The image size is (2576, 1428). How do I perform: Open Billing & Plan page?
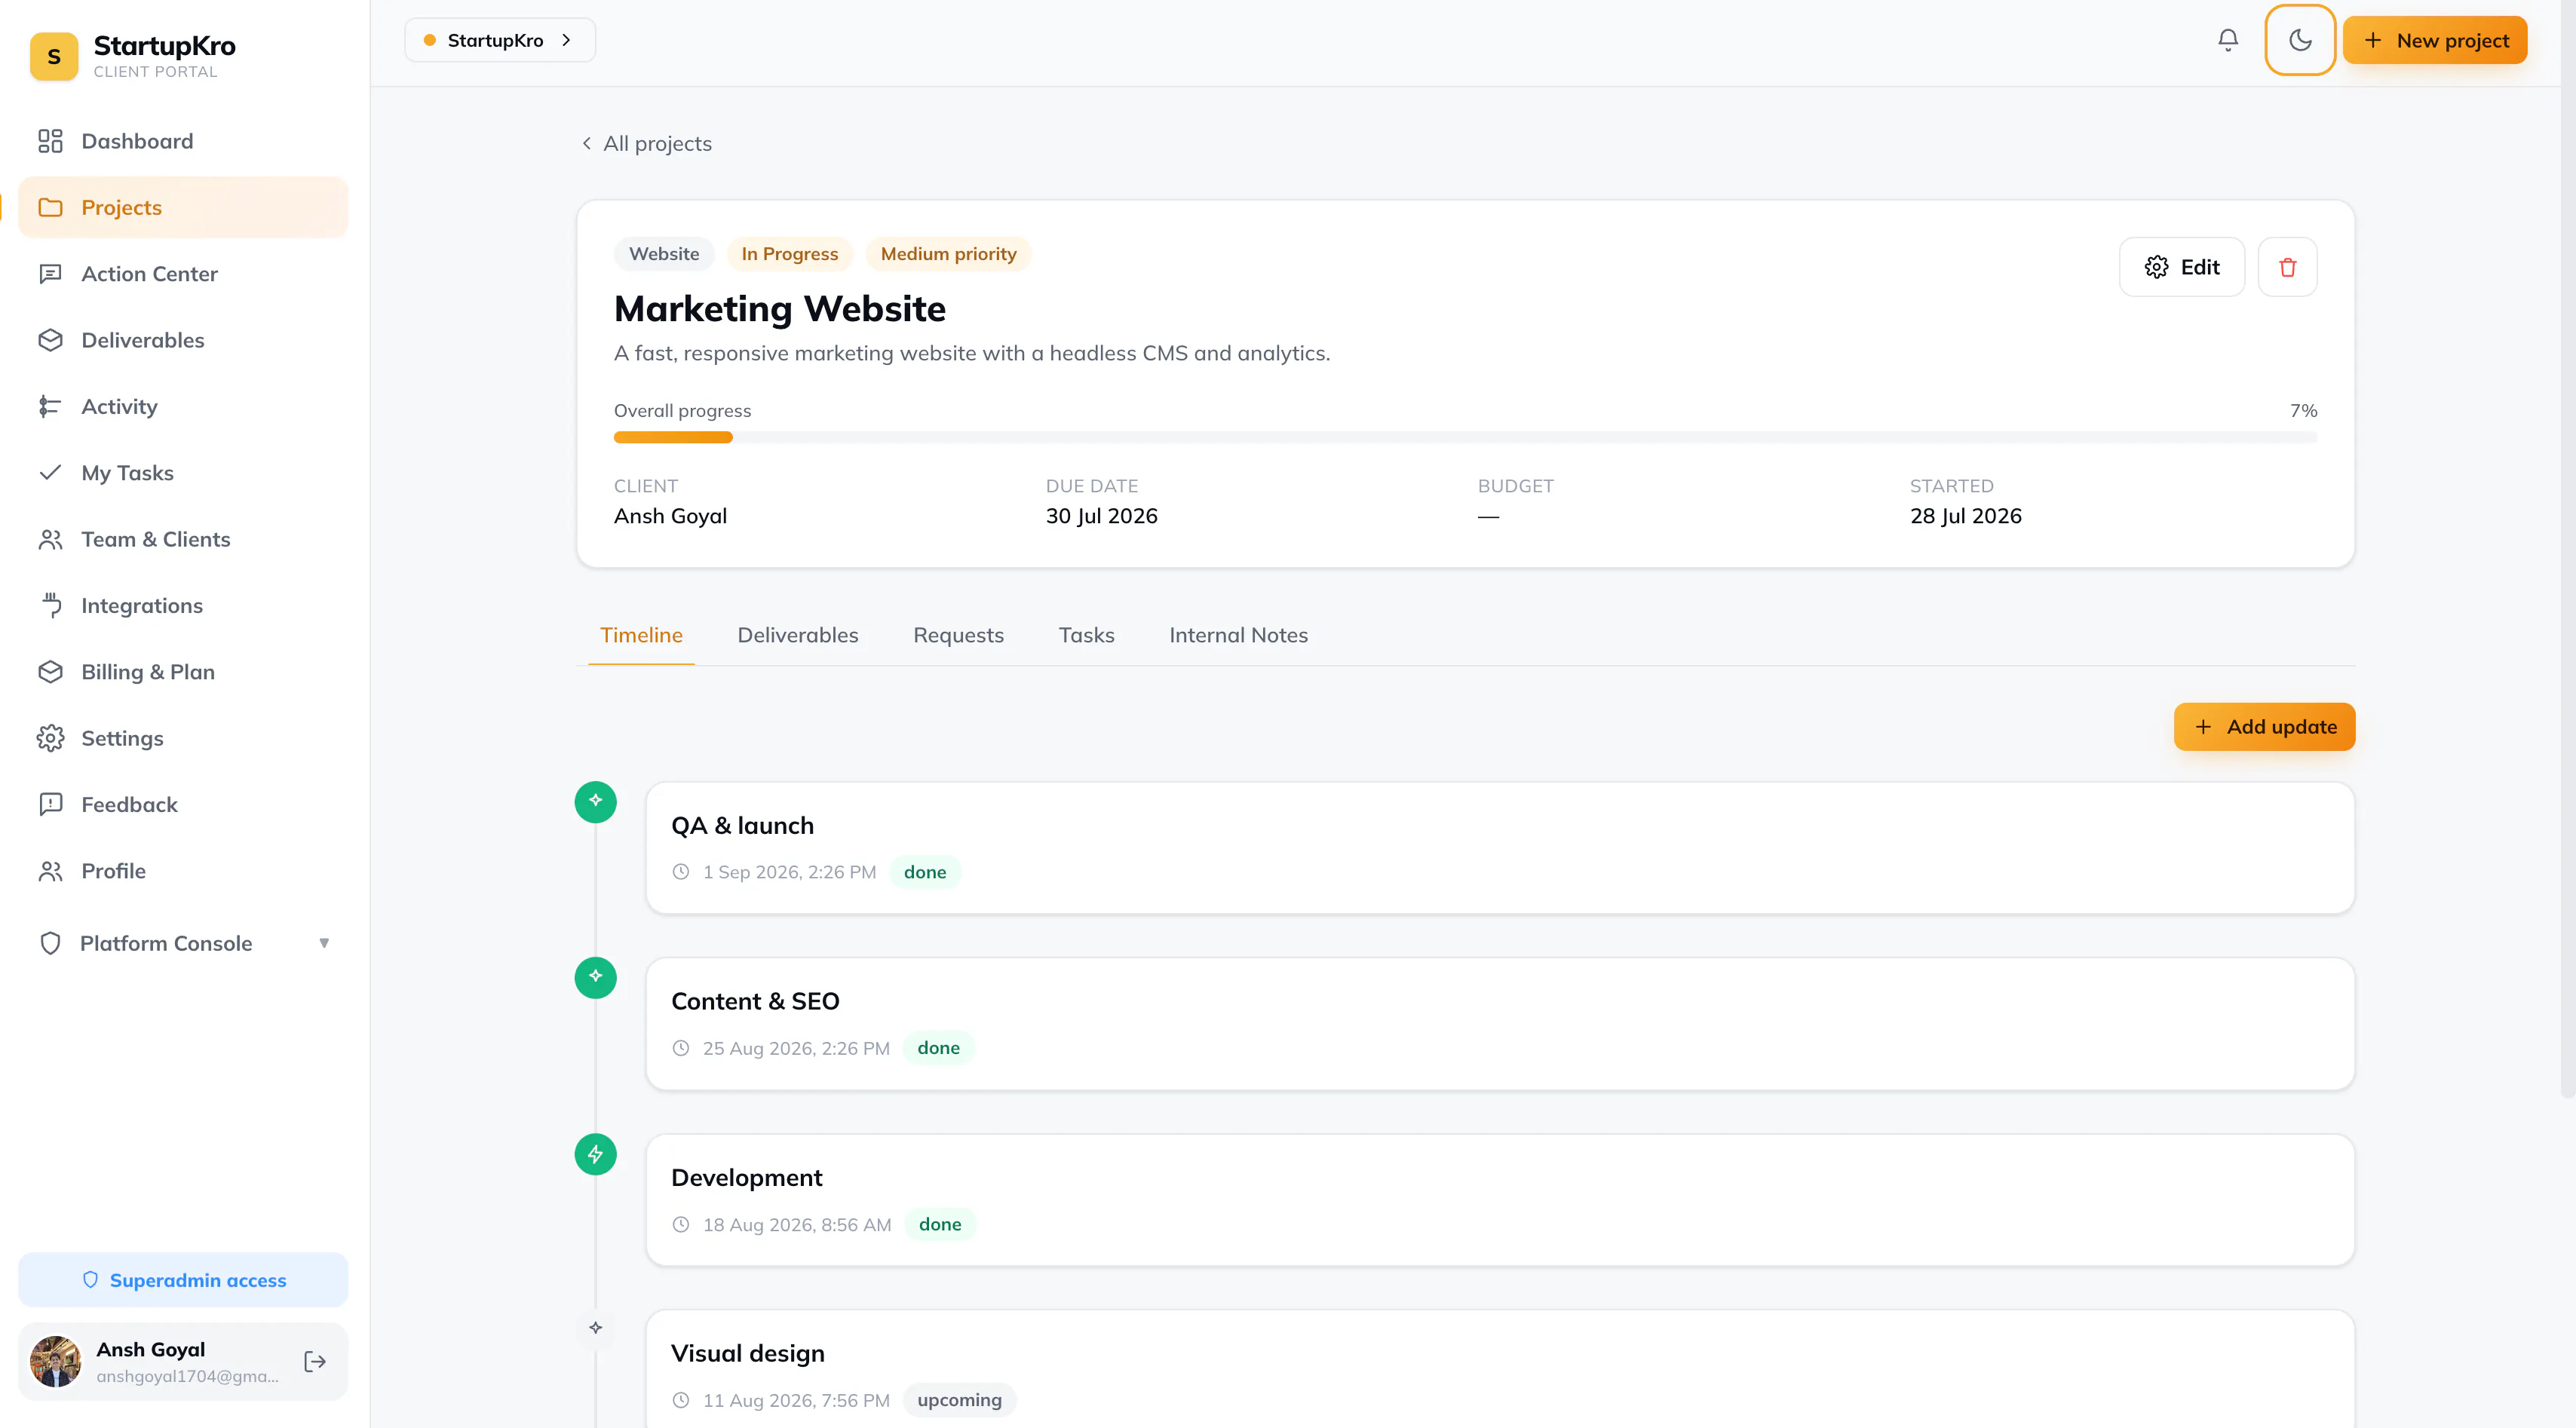point(183,672)
